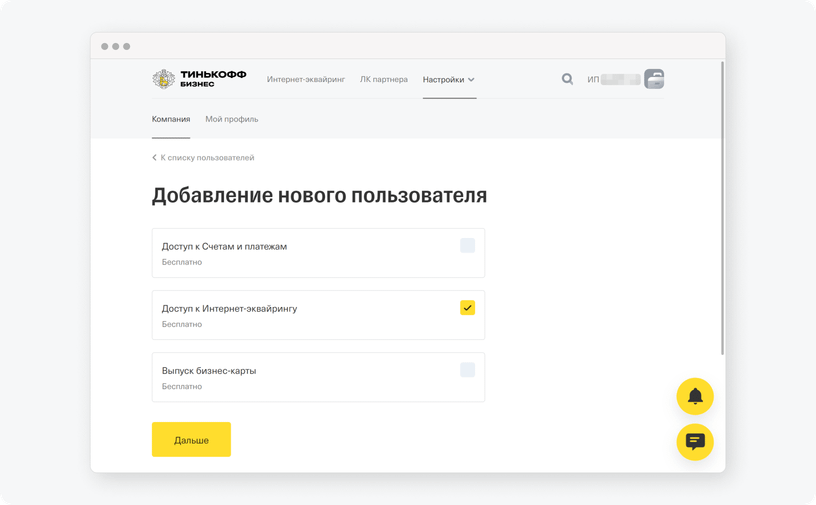Uncheck the Доступ к Интернет-эквайрингу checkbox
This screenshot has height=505, width=816.
tap(467, 308)
